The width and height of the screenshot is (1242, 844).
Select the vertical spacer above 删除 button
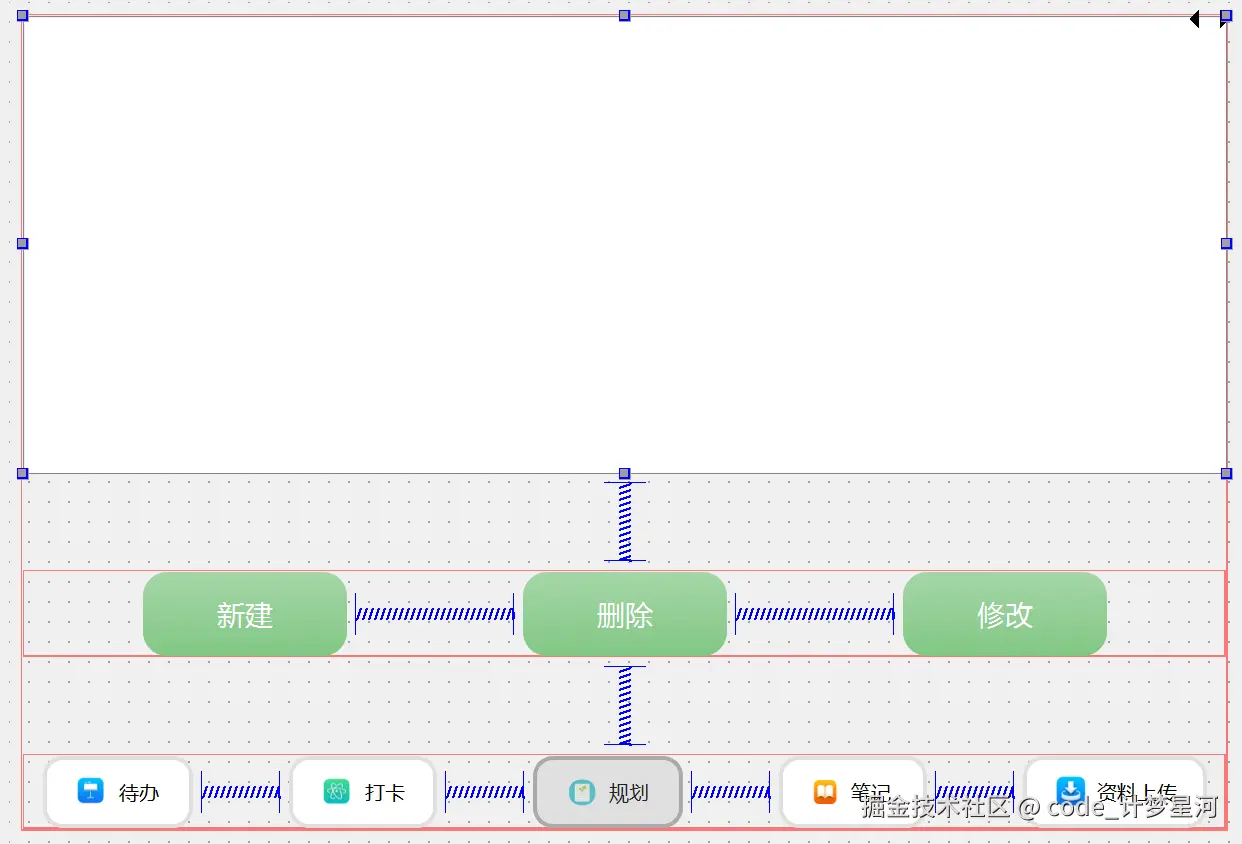pos(625,522)
